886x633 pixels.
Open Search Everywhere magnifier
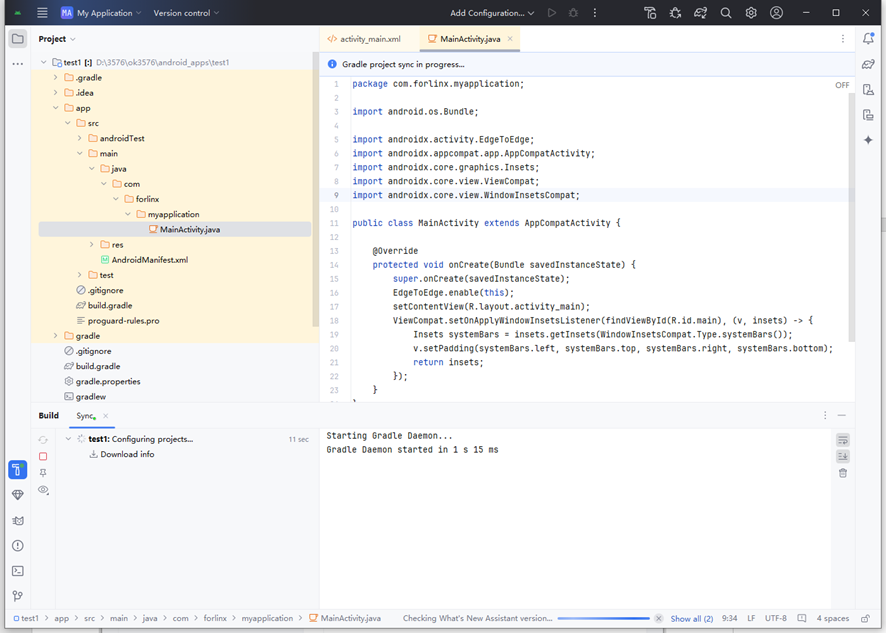[726, 12]
